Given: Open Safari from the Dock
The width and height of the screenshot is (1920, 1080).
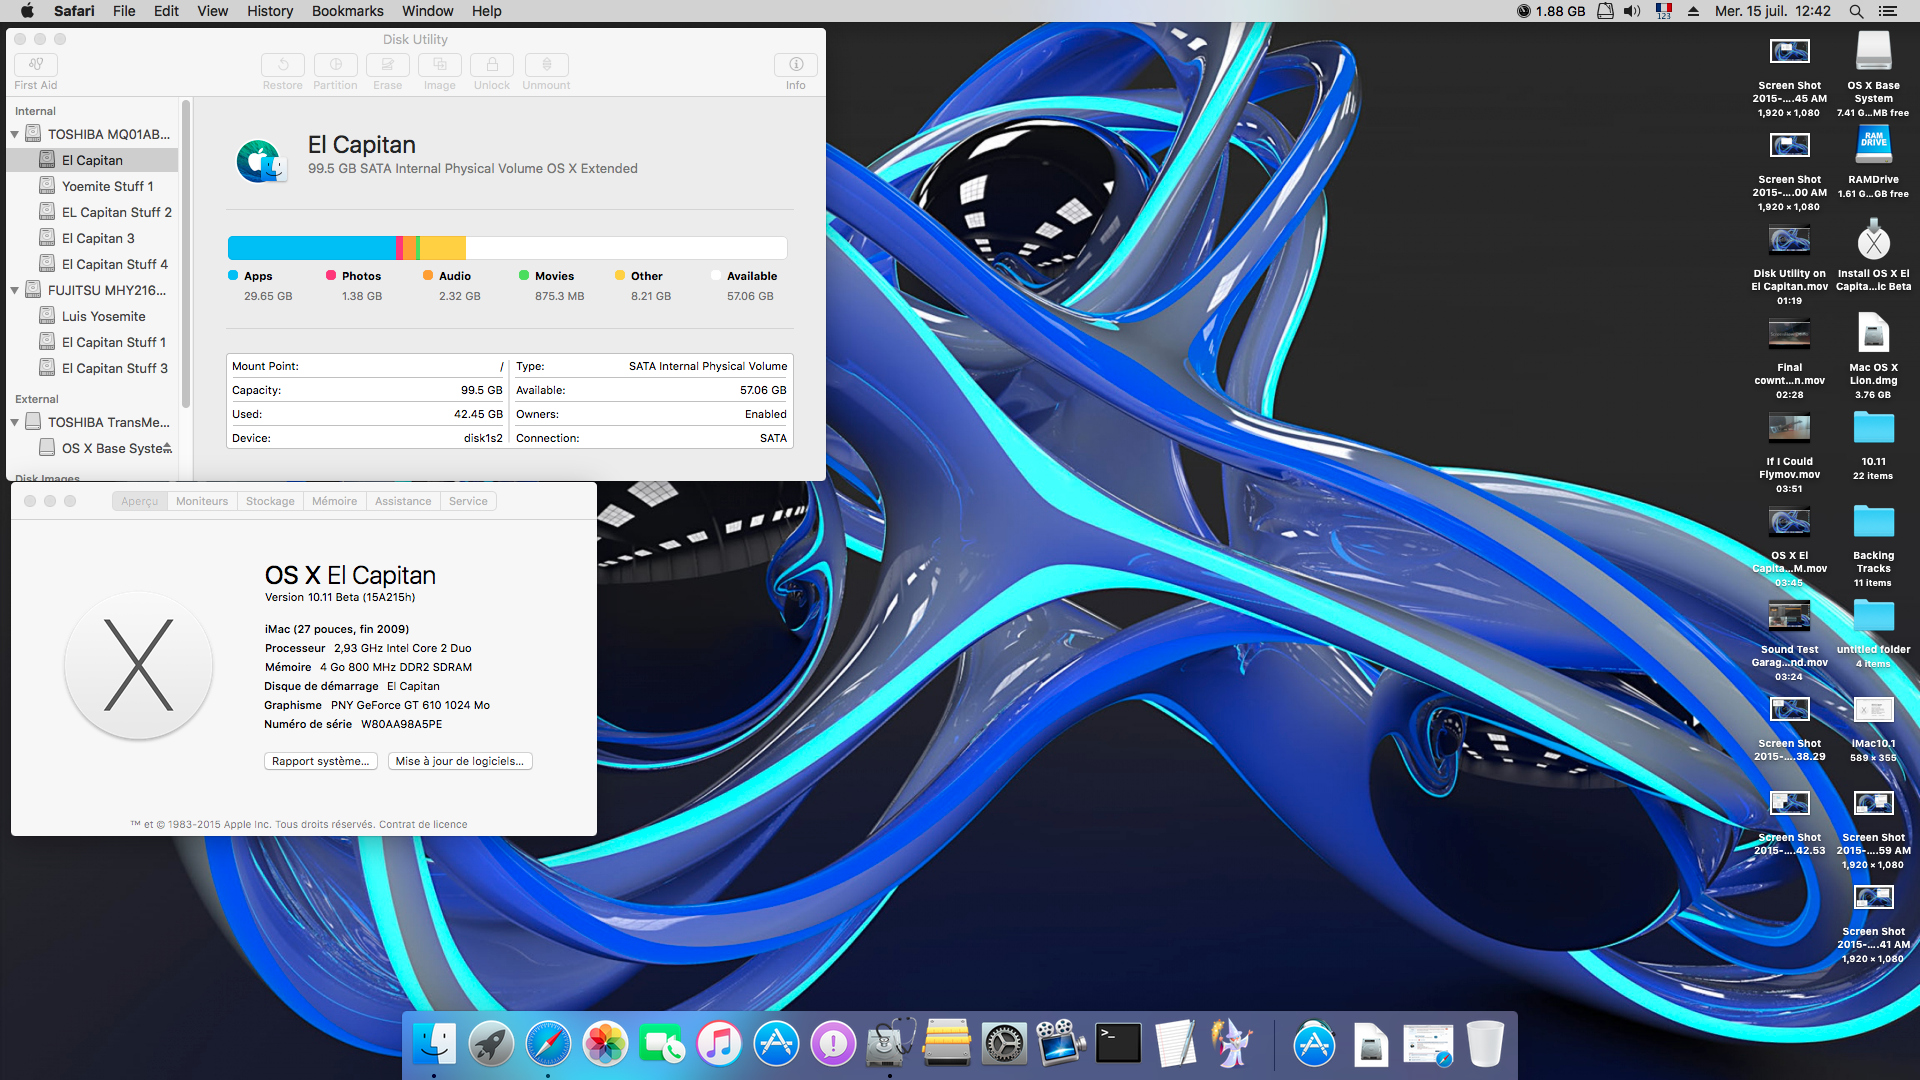Looking at the screenshot, I should (x=548, y=1044).
